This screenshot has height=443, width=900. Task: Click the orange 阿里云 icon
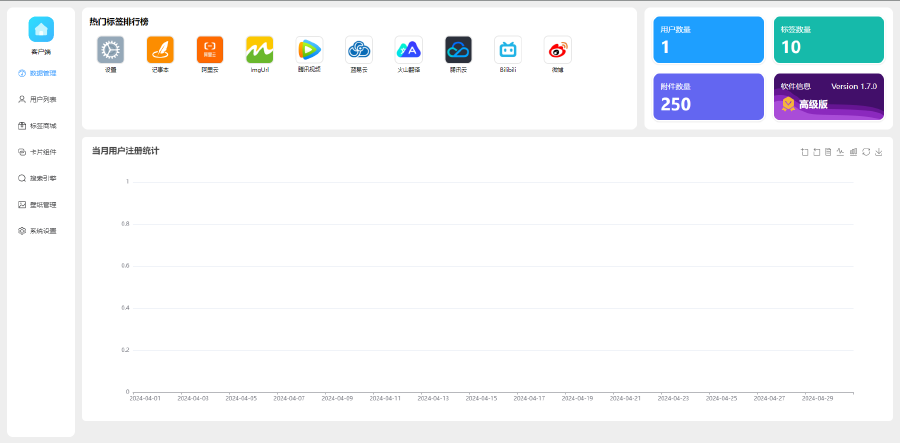[210, 49]
